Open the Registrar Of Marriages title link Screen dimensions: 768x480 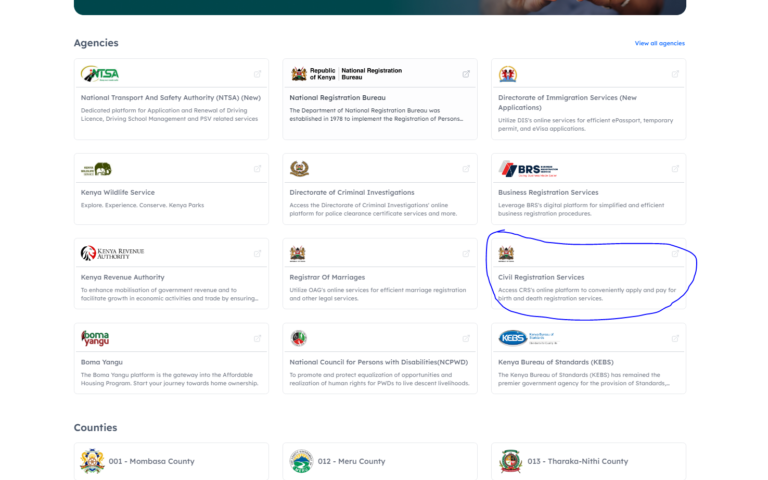[327, 277]
